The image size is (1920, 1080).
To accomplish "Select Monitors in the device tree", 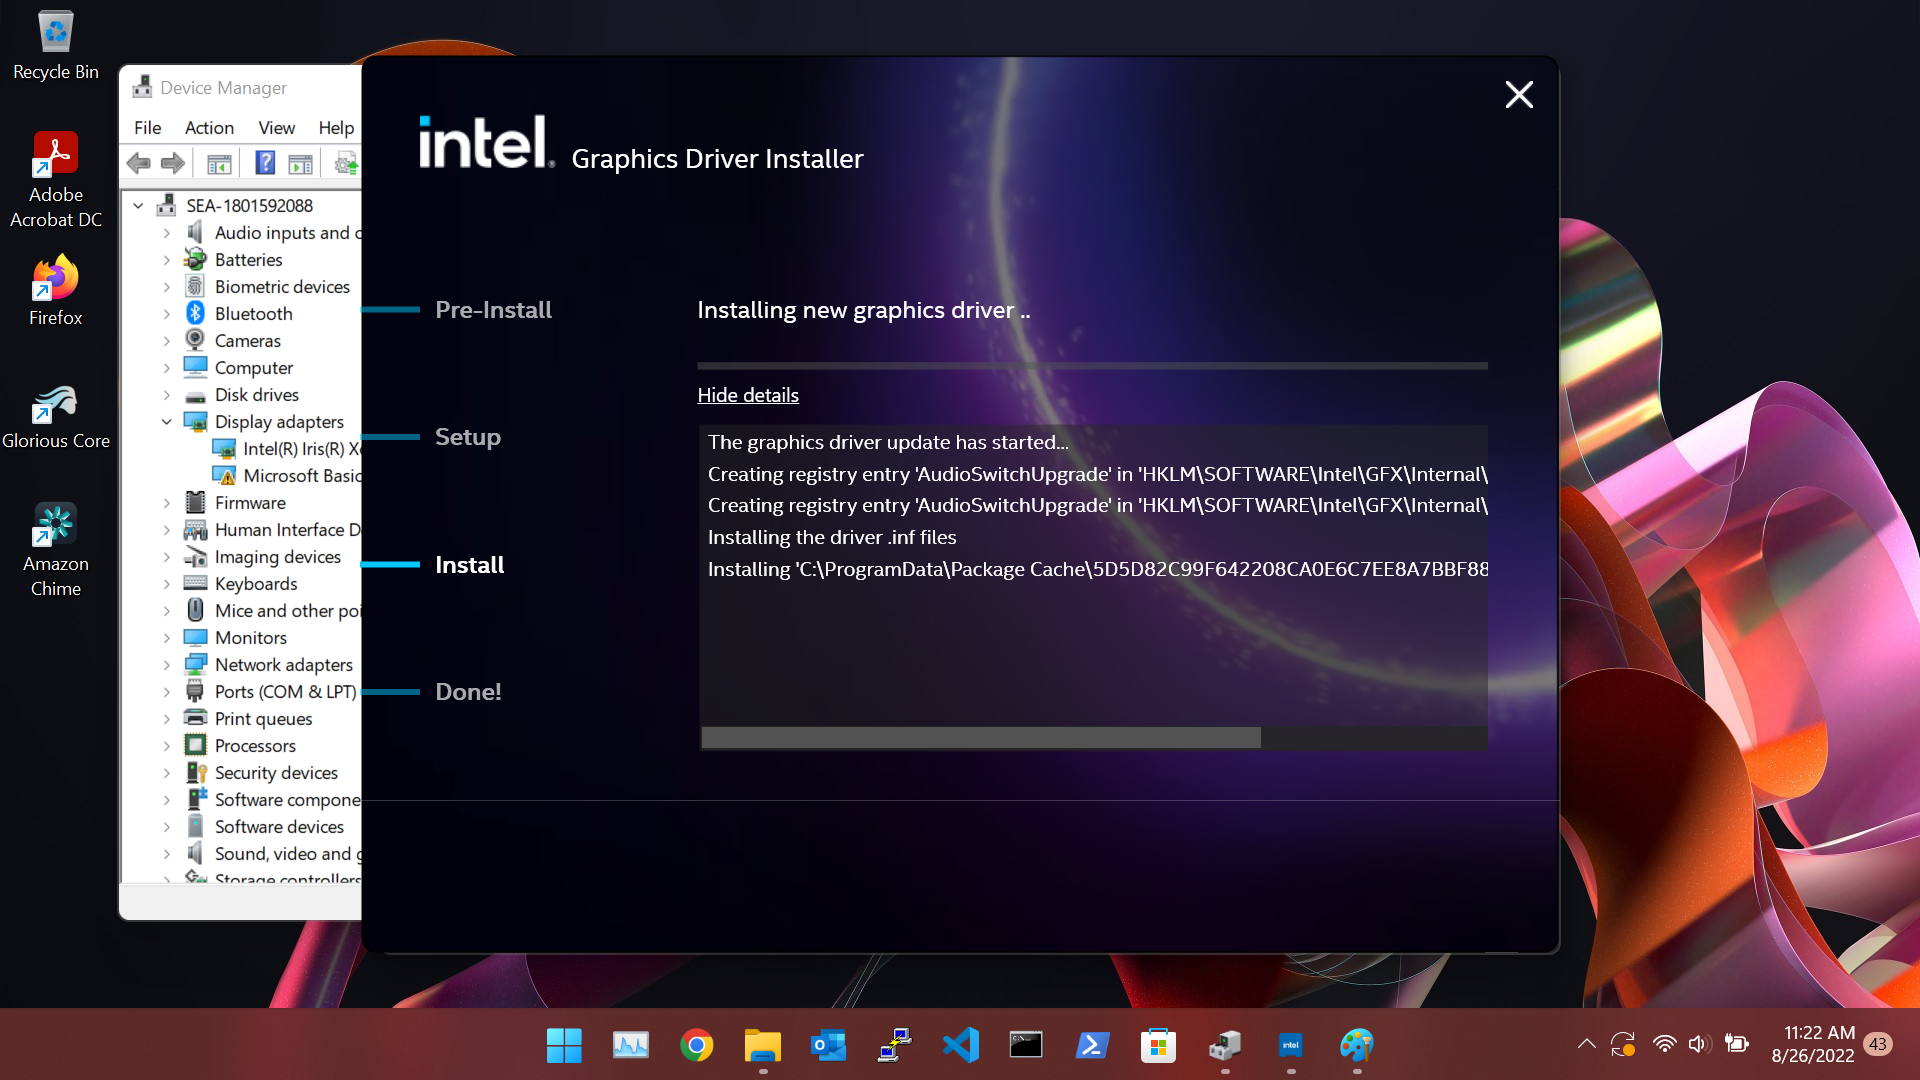I will (250, 638).
